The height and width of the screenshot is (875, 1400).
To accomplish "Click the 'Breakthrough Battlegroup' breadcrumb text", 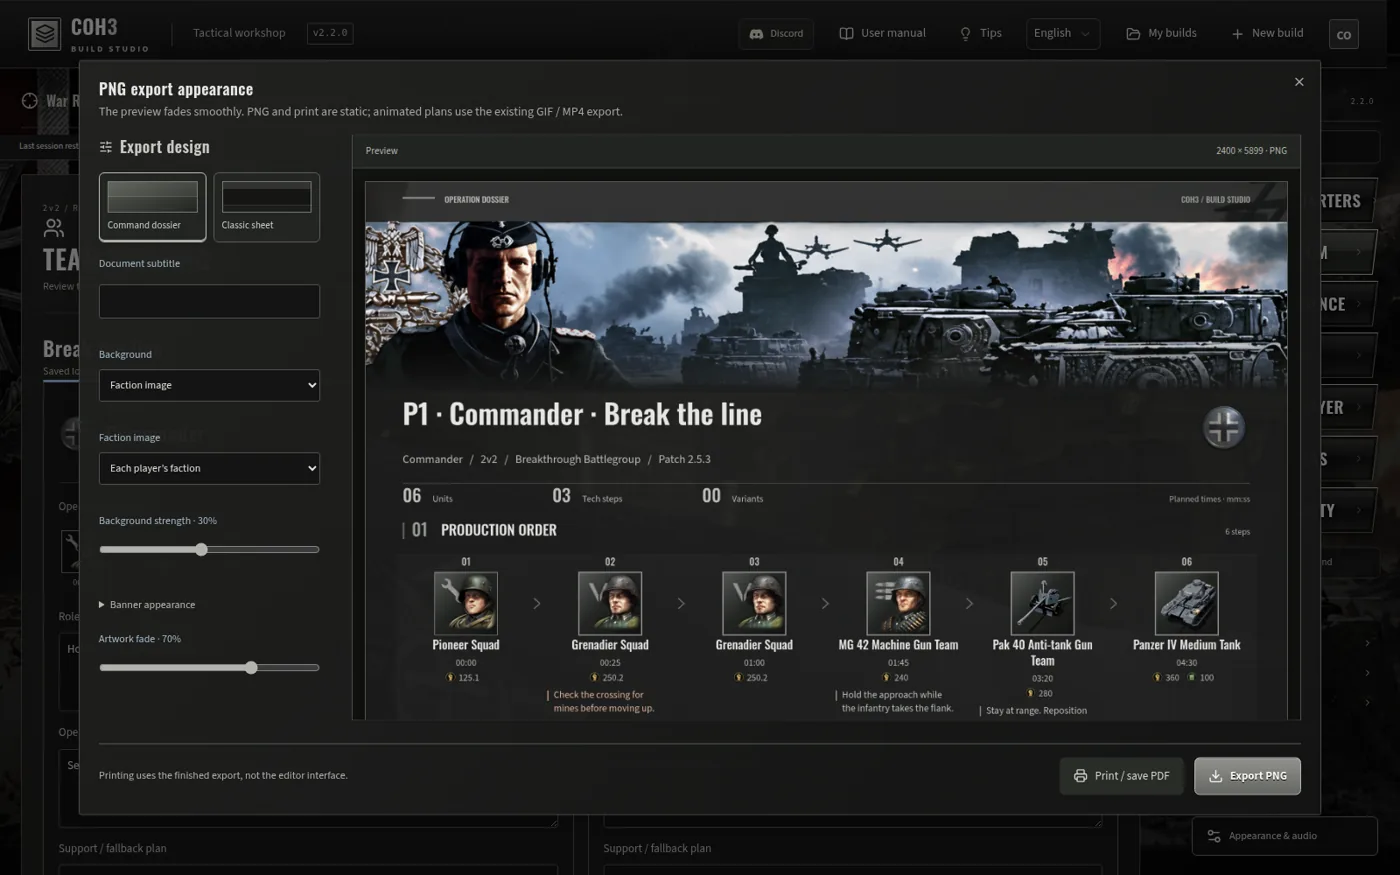I will click(x=578, y=459).
